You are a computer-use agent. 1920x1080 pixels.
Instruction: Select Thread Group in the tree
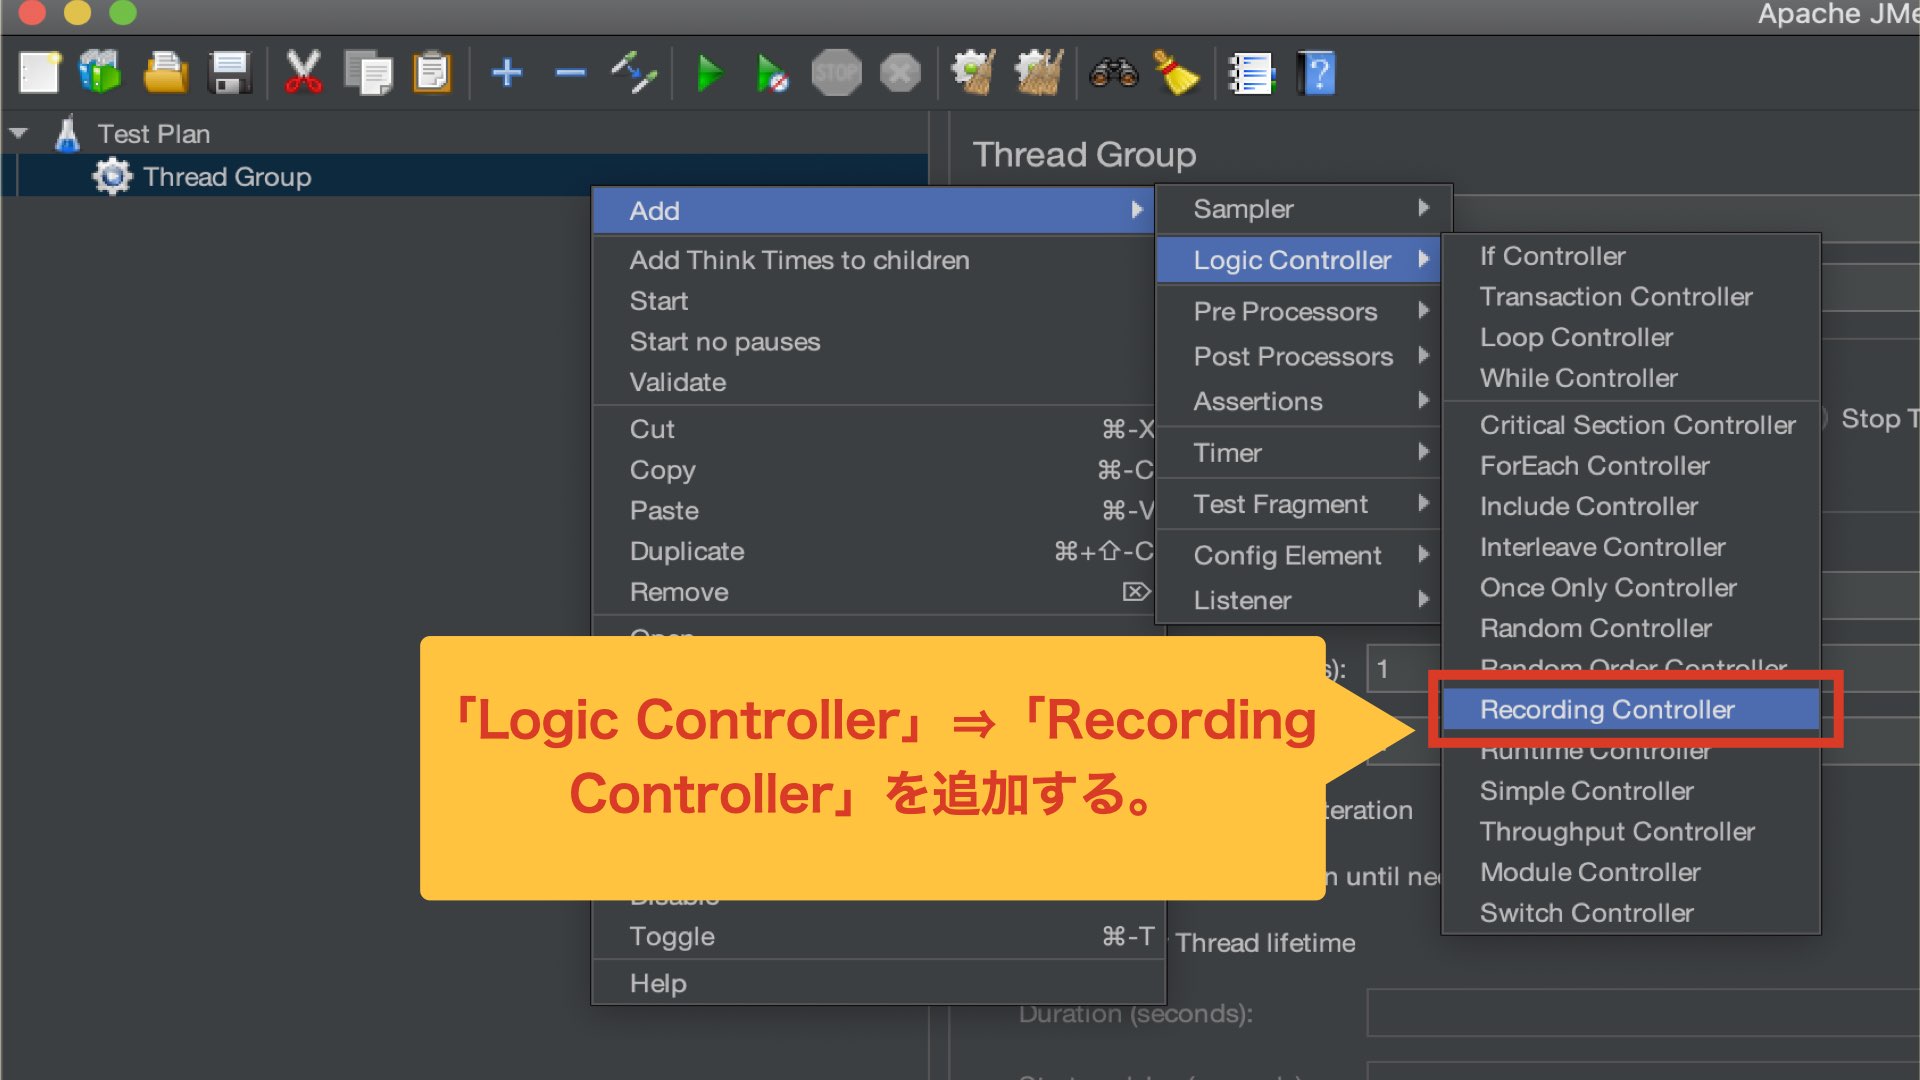tap(225, 176)
